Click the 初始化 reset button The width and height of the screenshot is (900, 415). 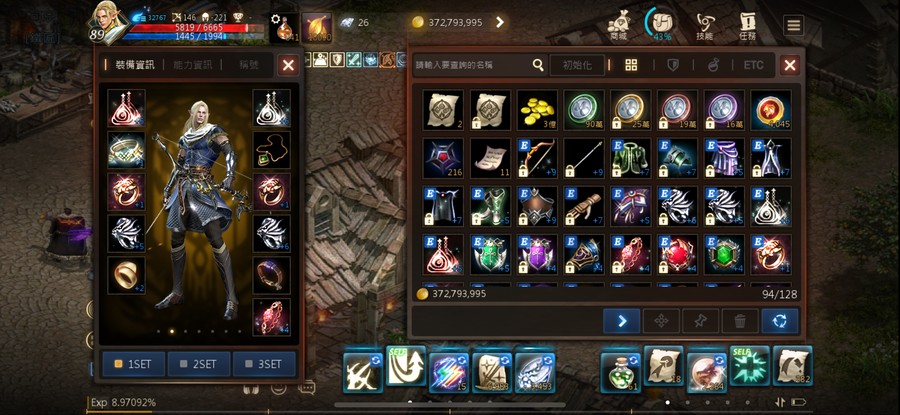[577, 65]
